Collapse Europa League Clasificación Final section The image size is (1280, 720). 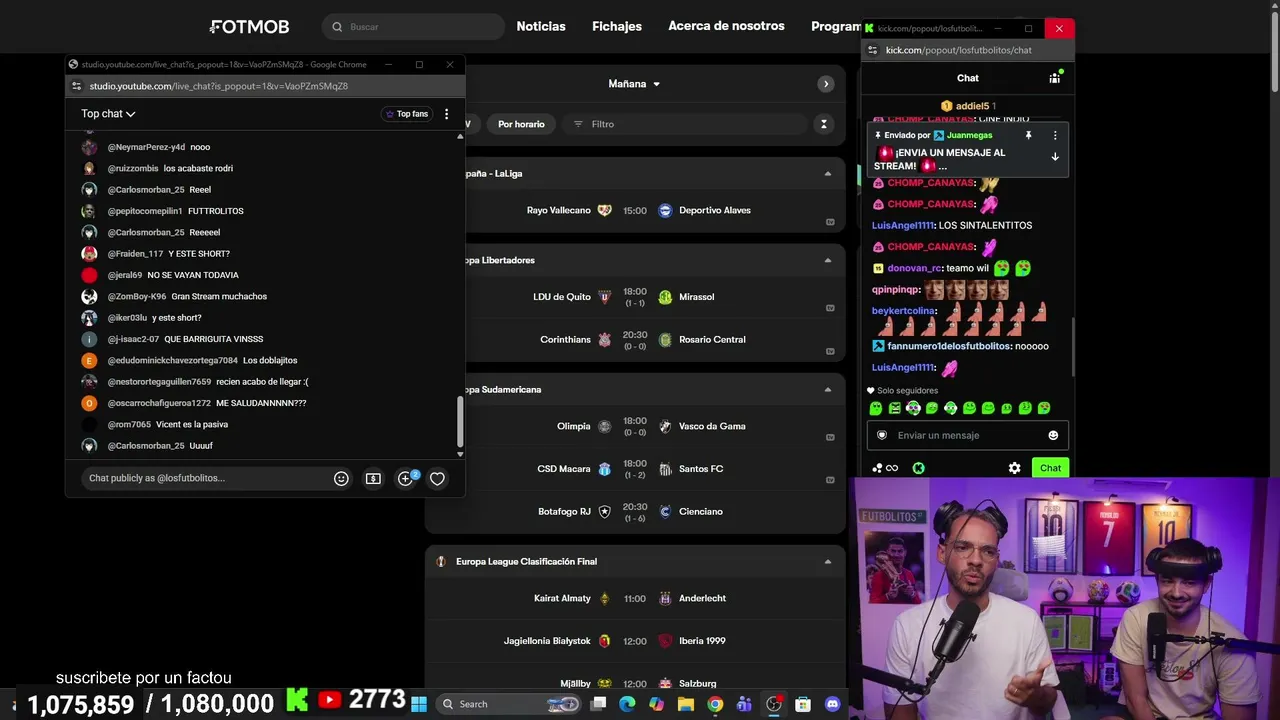[827, 562]
